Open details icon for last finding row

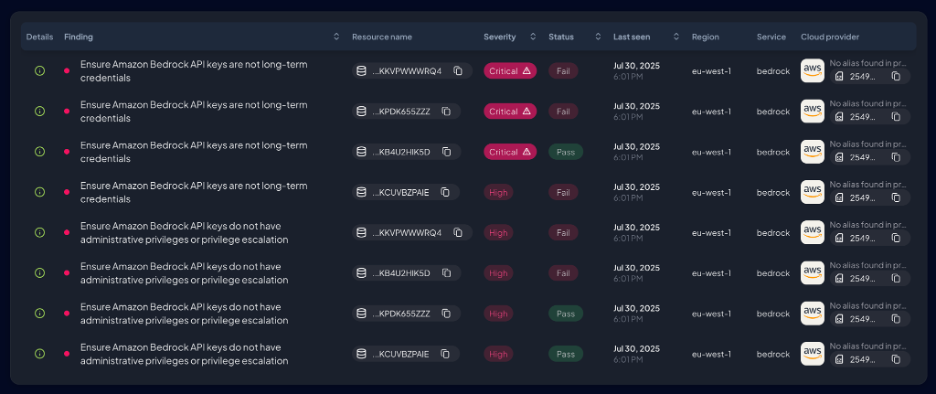pos(40,353)
